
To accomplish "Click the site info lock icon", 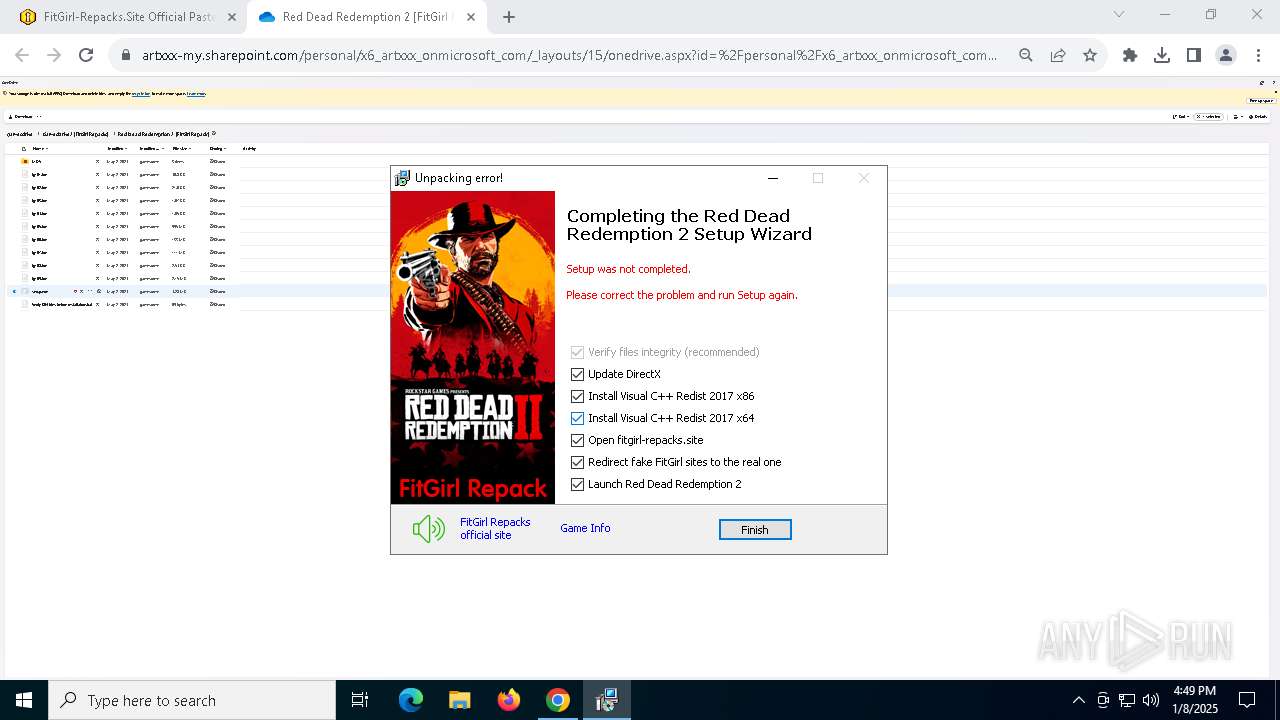I will click(x=126, y=56).
